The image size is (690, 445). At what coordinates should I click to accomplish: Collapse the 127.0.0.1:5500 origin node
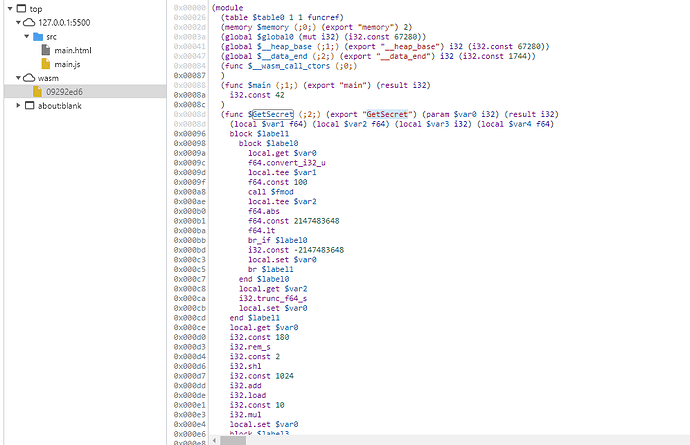(18, 22)
